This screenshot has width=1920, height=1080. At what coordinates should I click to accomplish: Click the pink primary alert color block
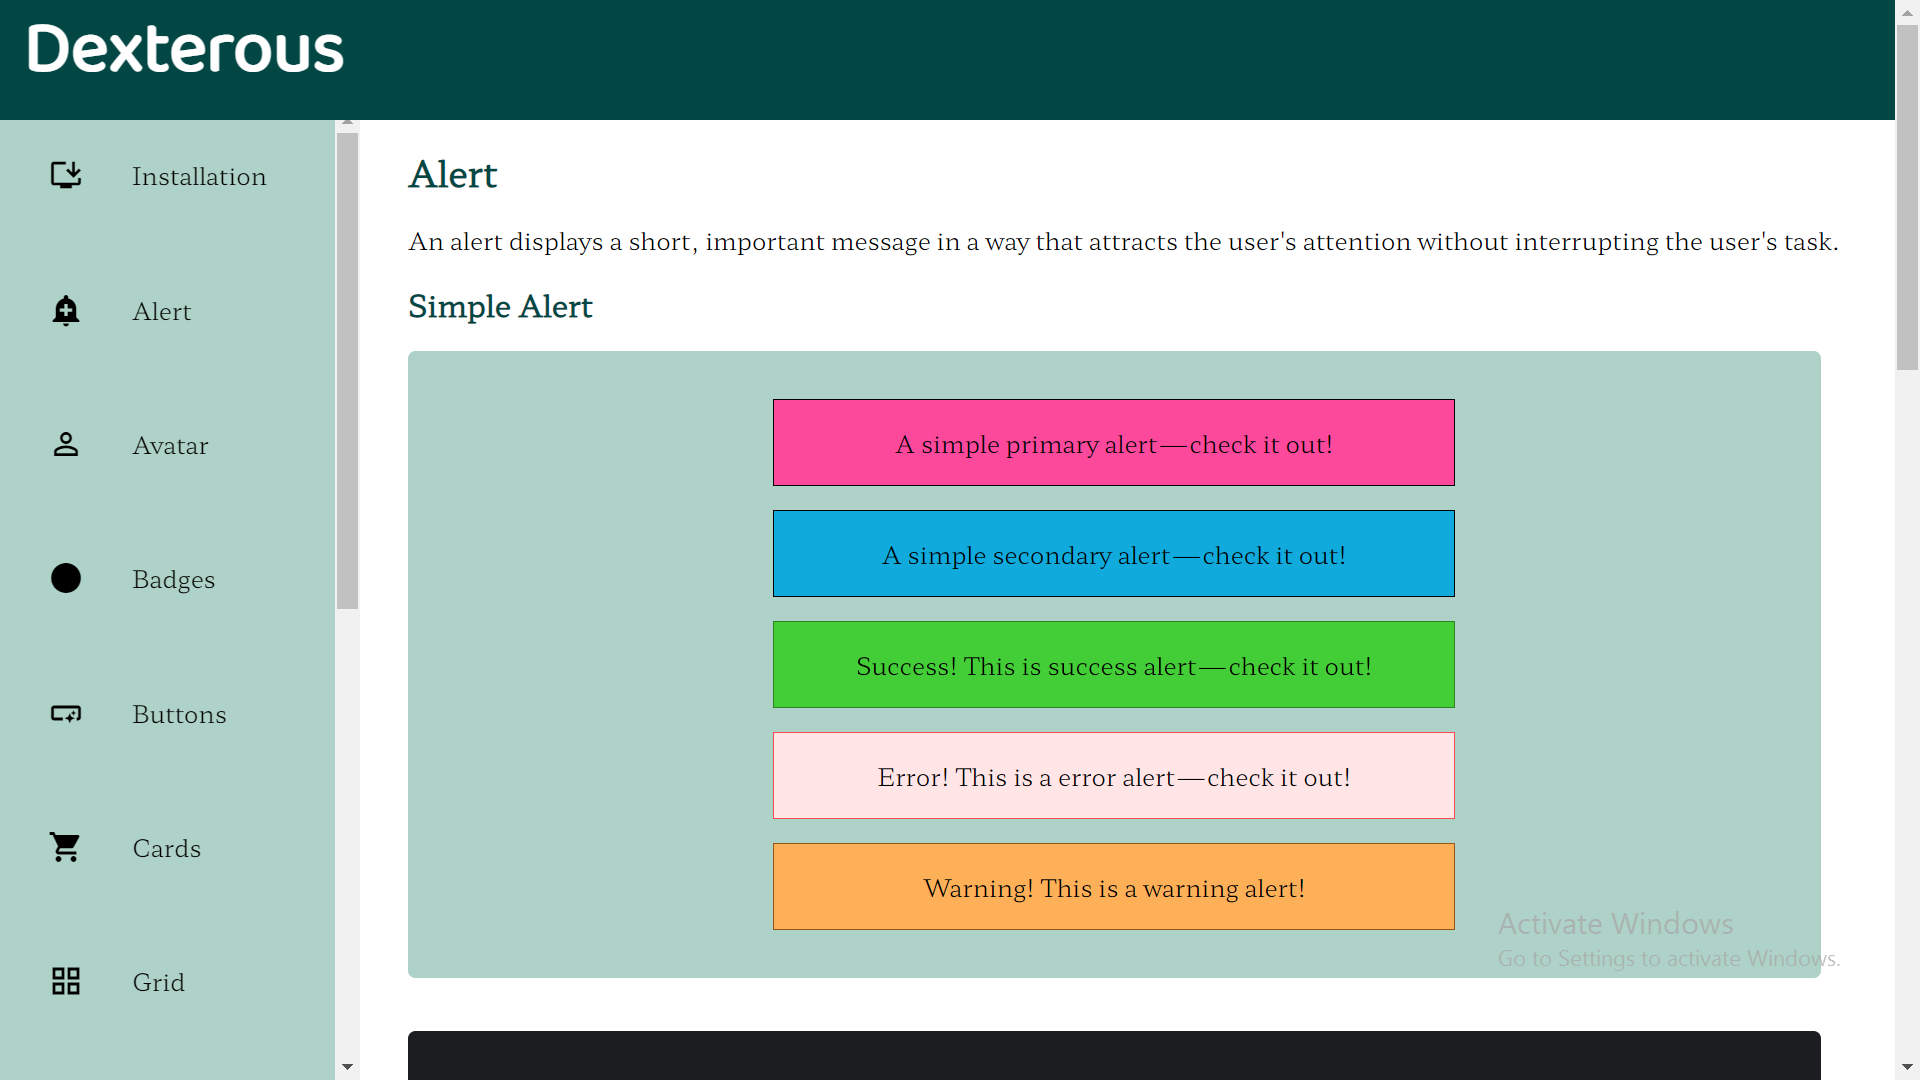[1113, 442]
